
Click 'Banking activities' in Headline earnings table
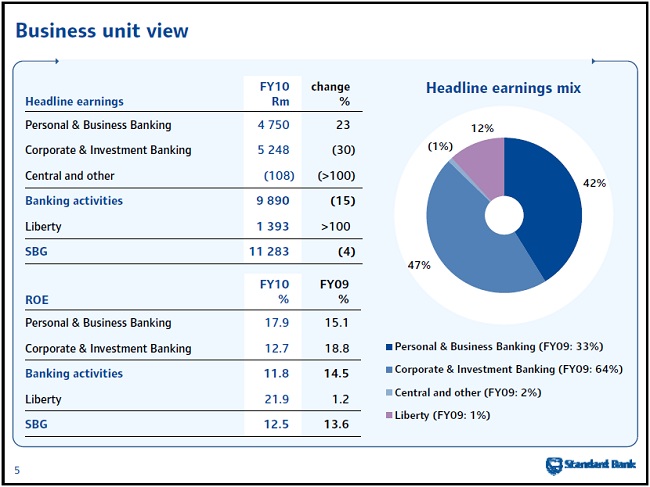(x=74, y=201)
